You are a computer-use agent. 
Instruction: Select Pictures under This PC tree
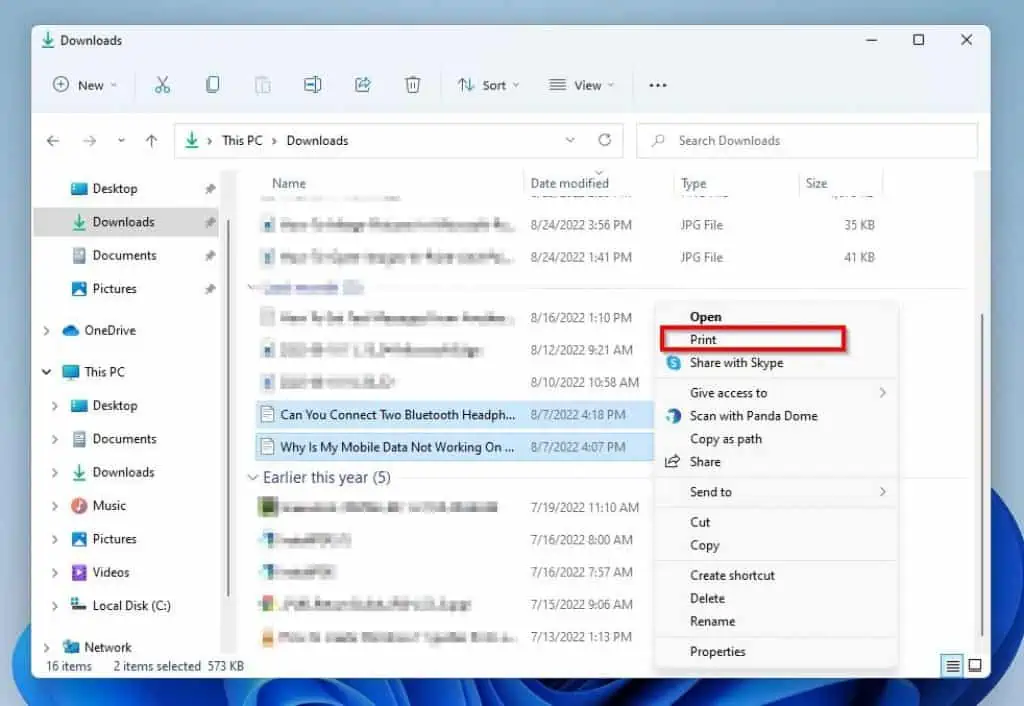pos(114,539)
